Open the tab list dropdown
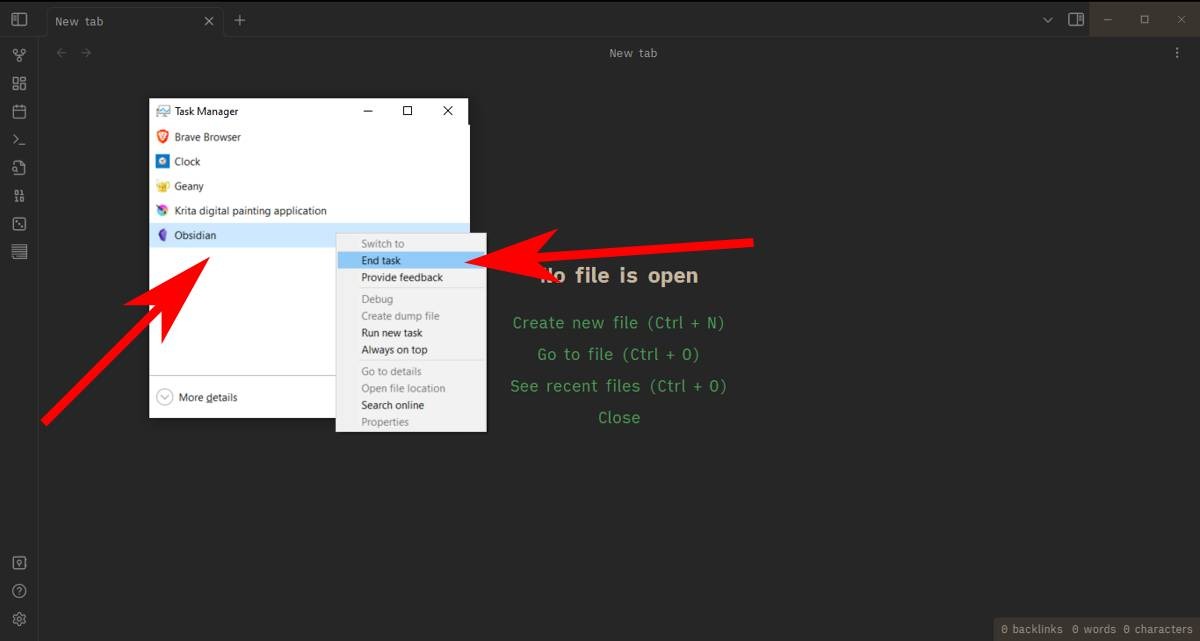 tap(1047, 19)
